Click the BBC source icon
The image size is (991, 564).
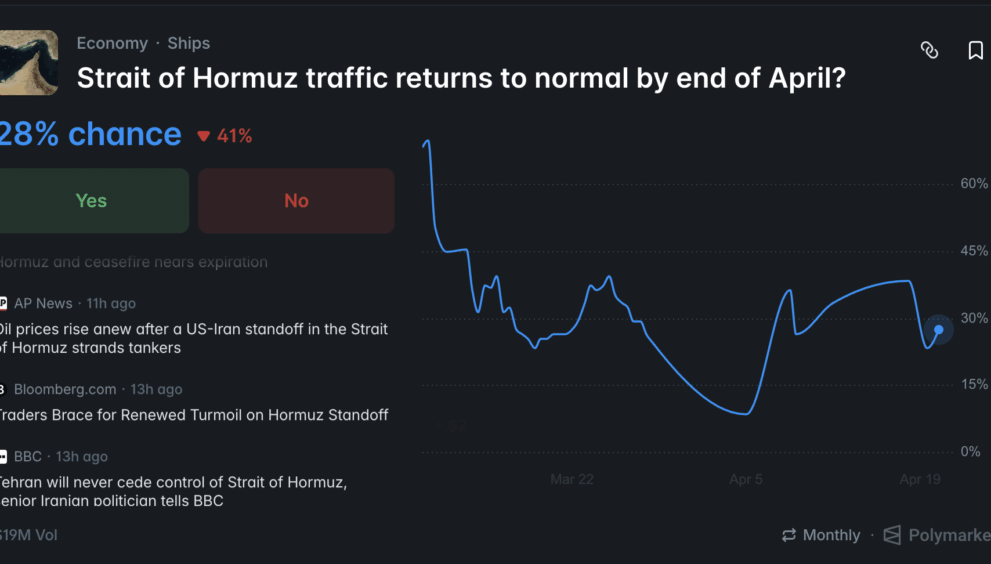(x=3, y=456)
